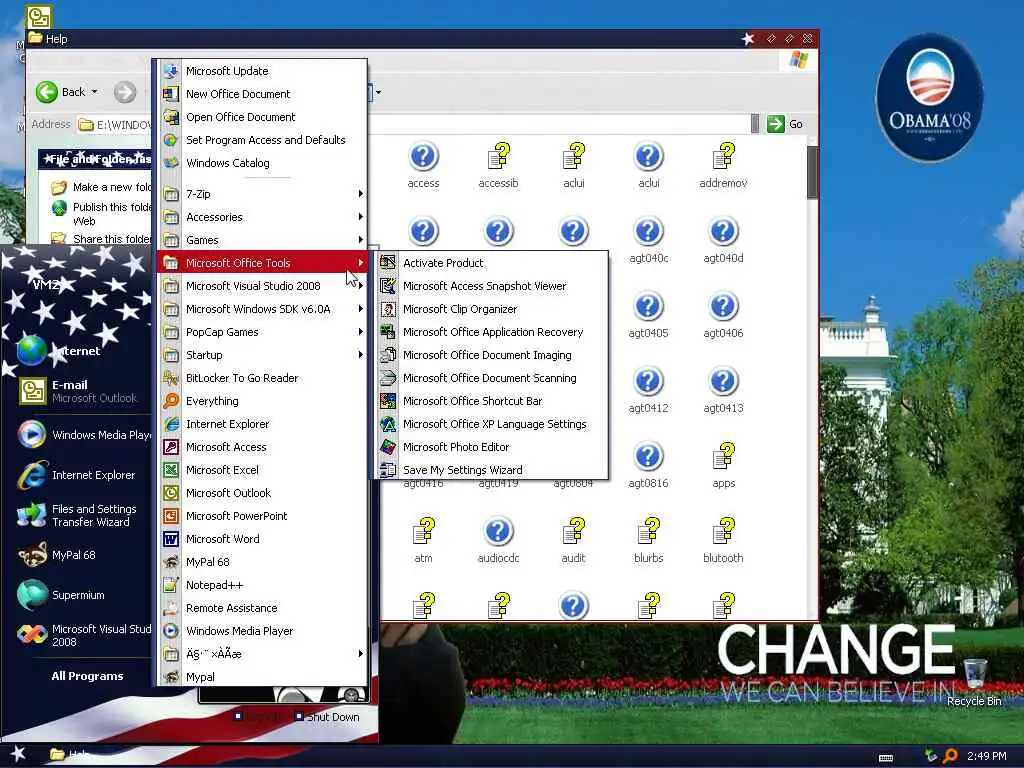Select the bluetooth help file
Viewport: 1024px width, 768px height.
click(723, 541)
